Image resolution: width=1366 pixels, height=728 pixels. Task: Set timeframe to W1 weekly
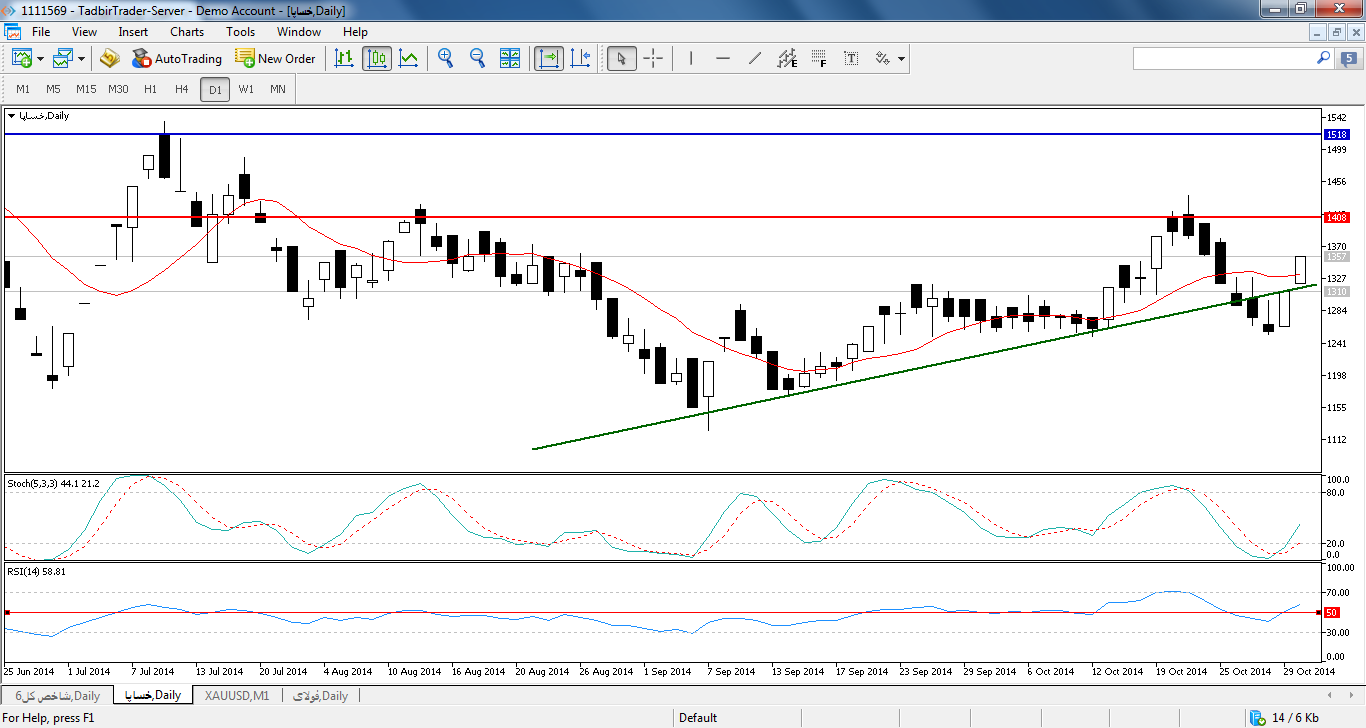tap(246, 89)
